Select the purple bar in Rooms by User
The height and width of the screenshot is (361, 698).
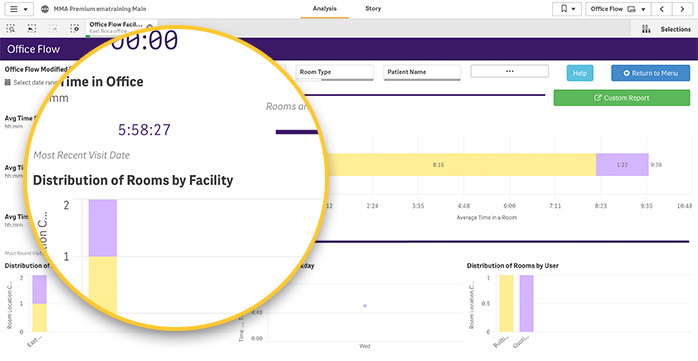click(x=526, y=304)
